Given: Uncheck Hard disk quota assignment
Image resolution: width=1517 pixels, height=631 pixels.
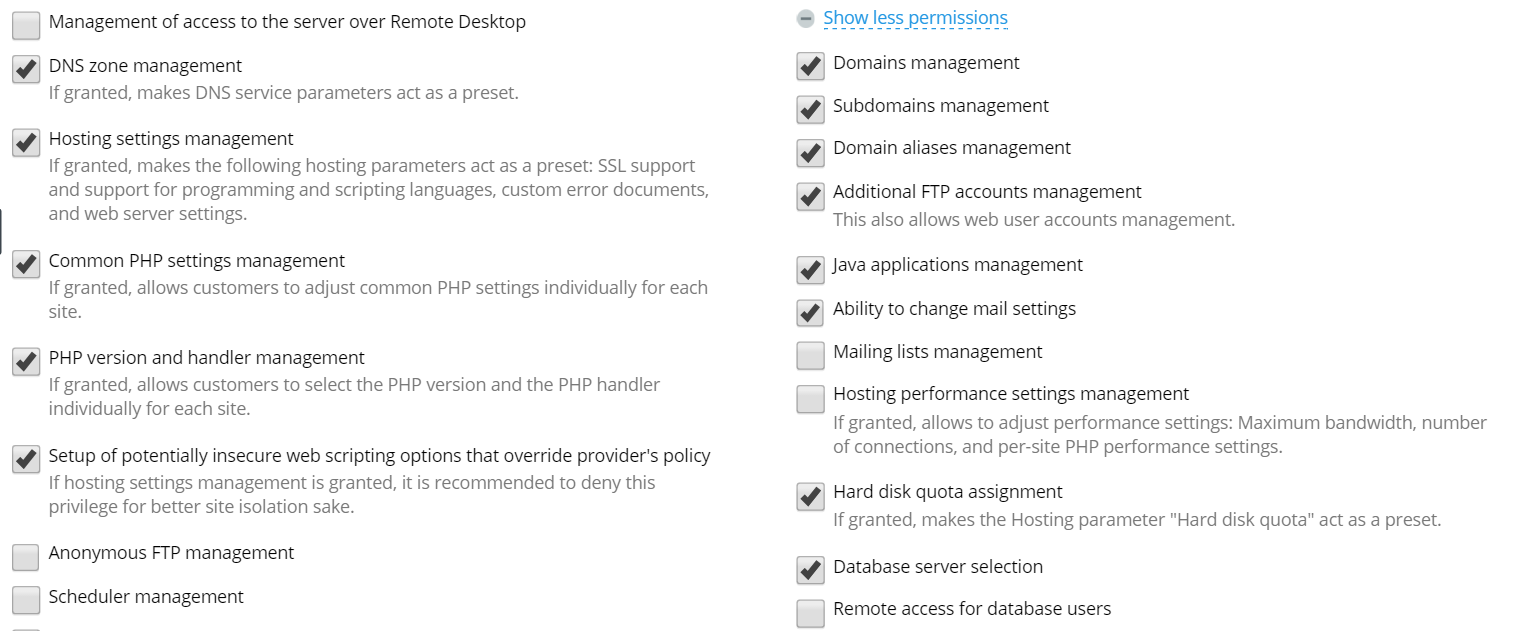Looking at the screenshot, I should [810, 496].
